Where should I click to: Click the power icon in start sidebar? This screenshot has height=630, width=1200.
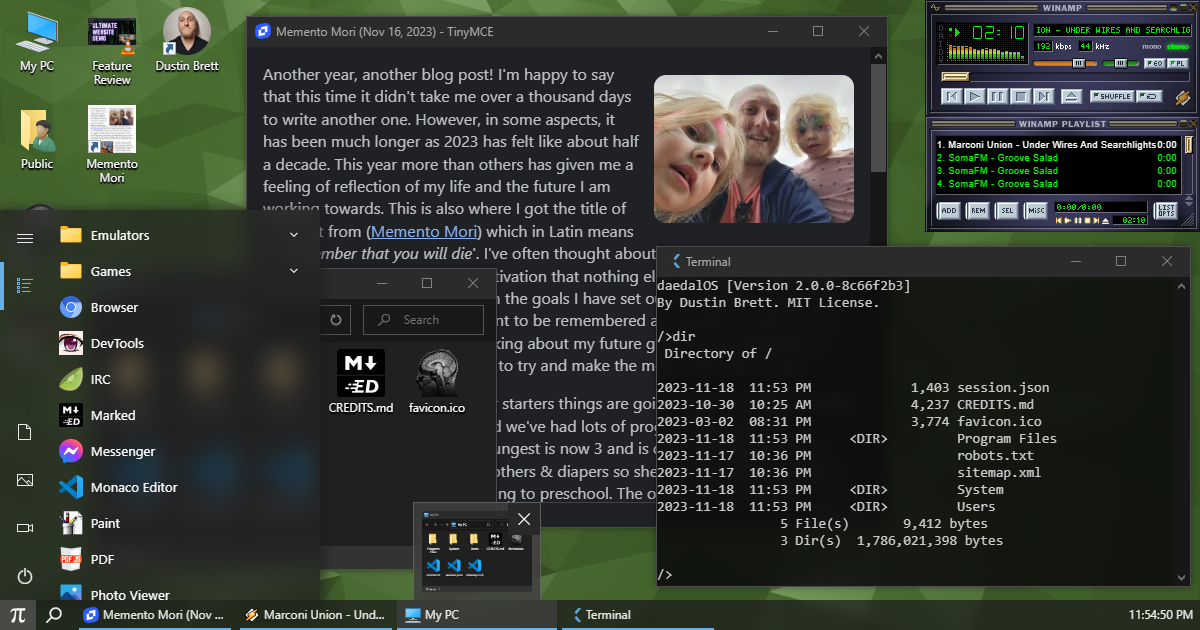(25, 576)
